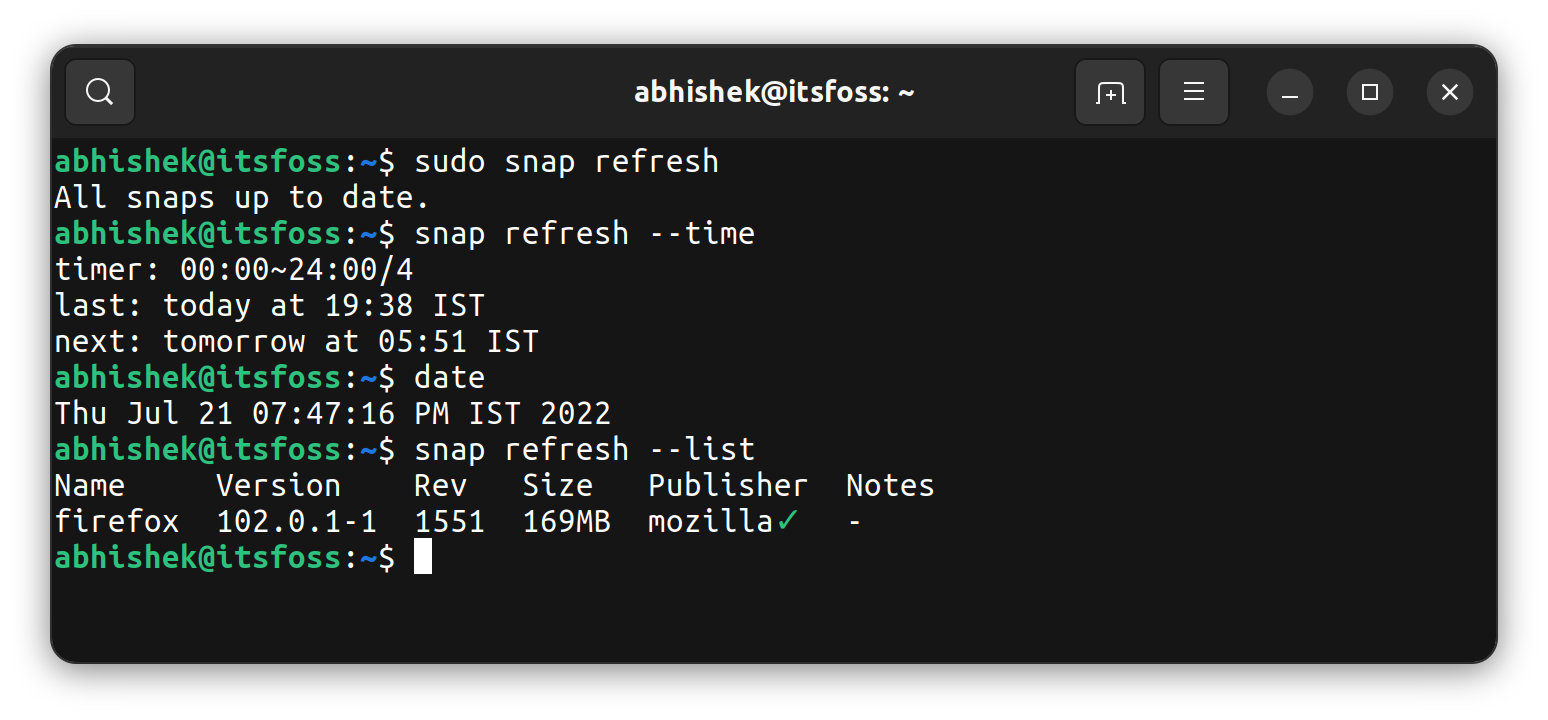Click the 169MB size value
This screenshot has height=720, width=1548.
coord(566,521)
